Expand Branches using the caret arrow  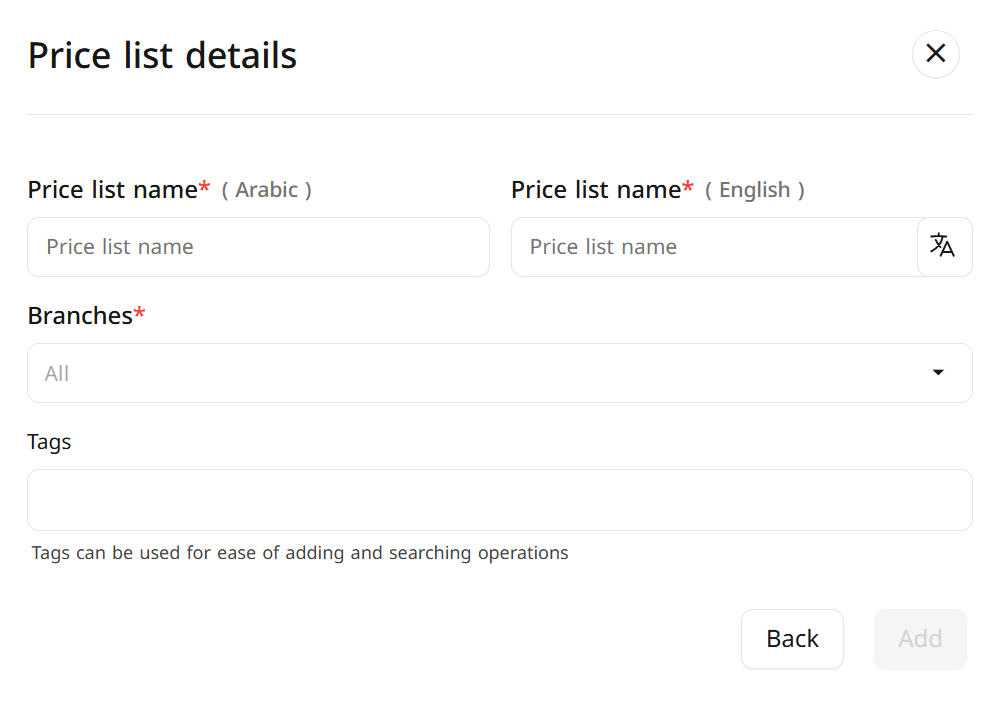[x=938, y=373]
